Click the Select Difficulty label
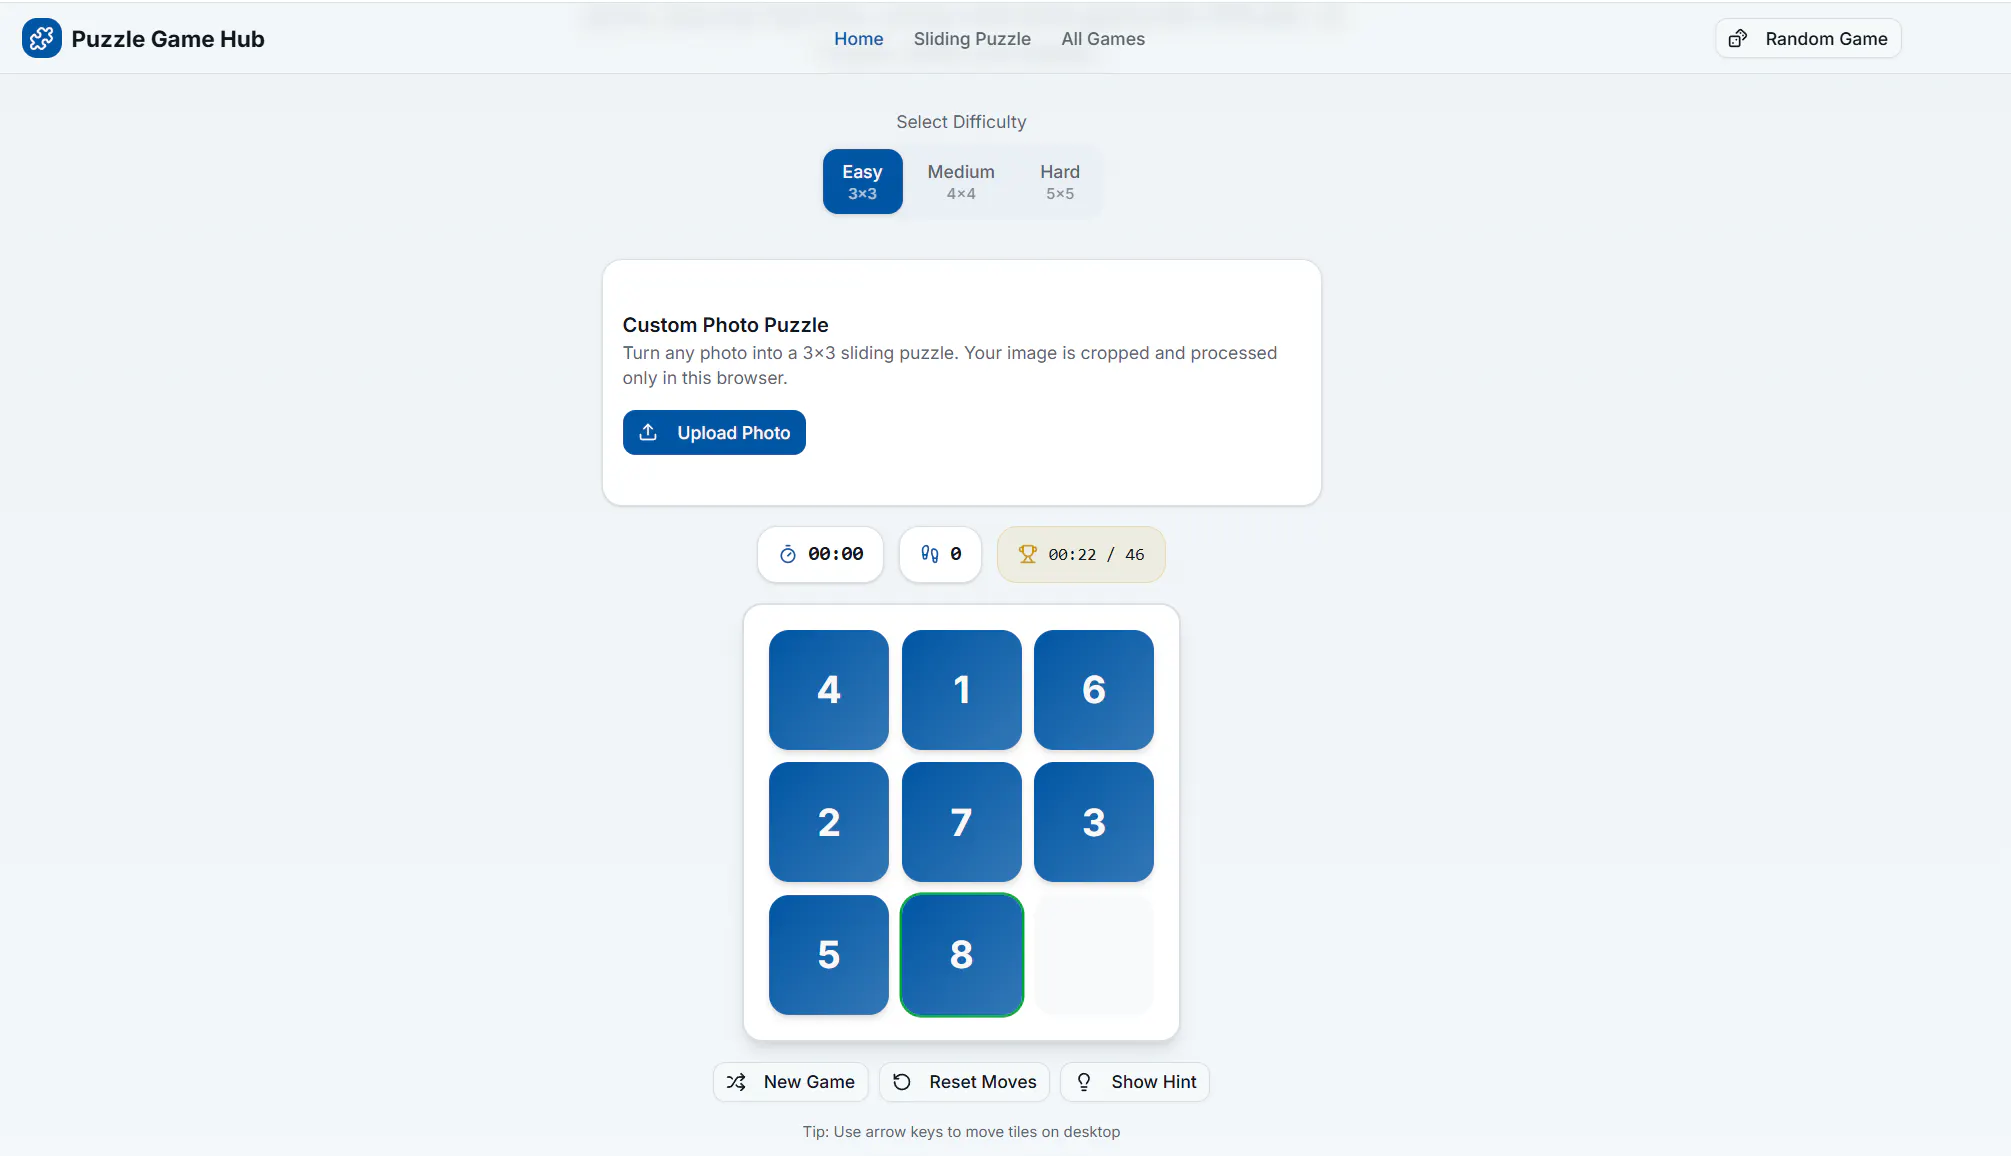The image size is (2011, 1156). (961, 122)
